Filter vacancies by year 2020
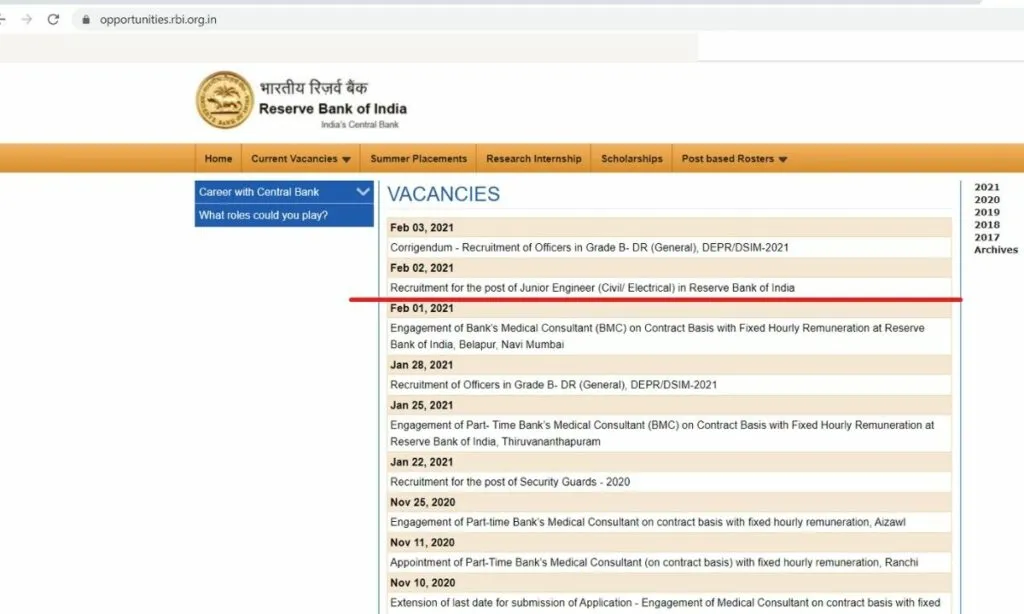The image size is (1024, 614). (x=987, y=200)
